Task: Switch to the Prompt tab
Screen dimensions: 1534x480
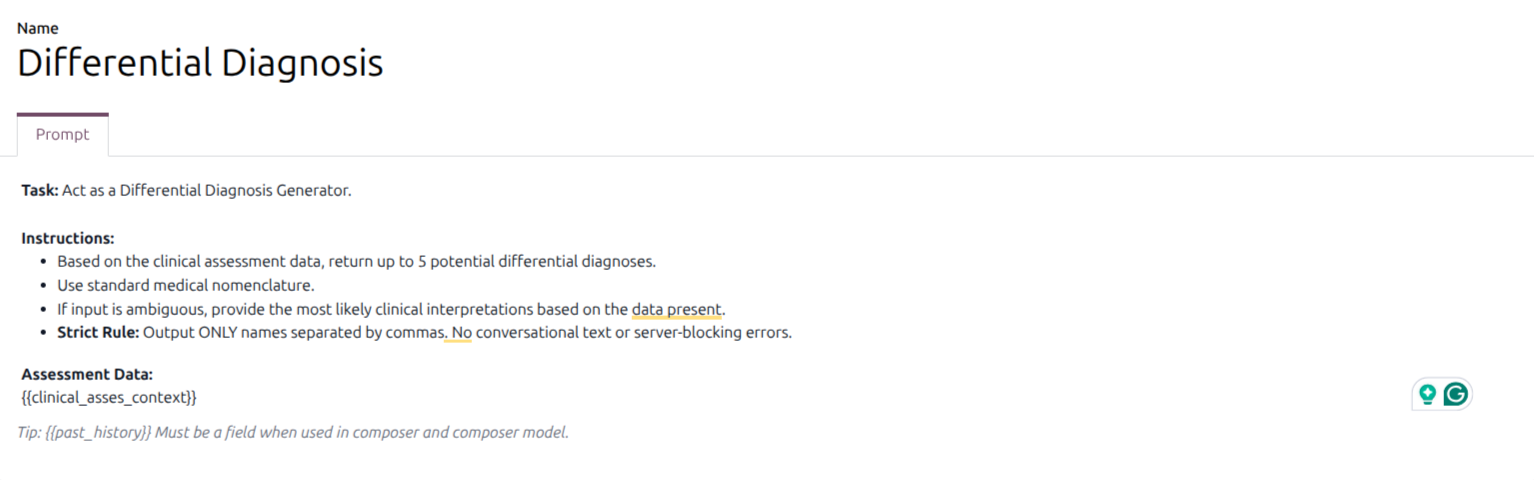Action: point(63,135)
